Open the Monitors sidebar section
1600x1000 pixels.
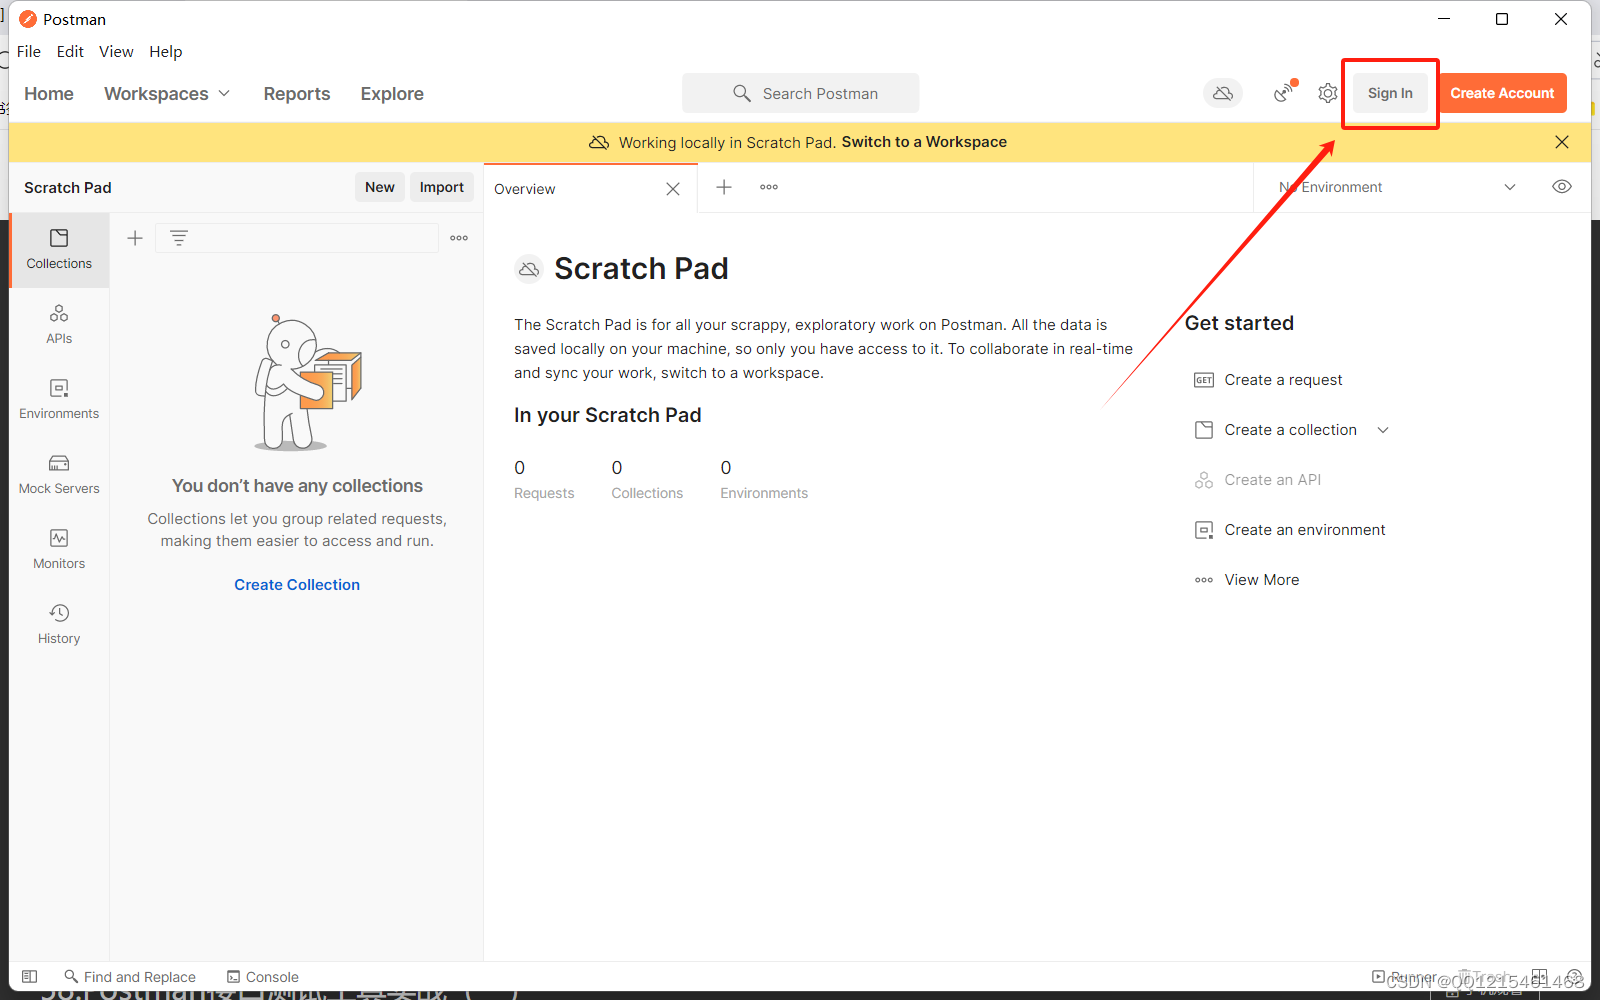click(59, 549)
